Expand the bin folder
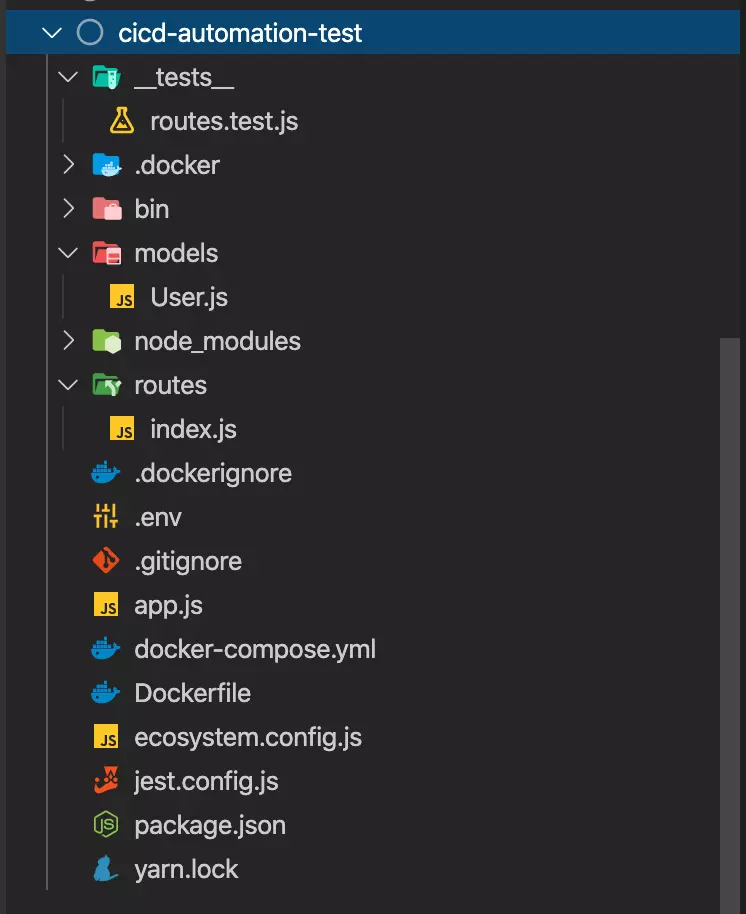 click(67, 208)
